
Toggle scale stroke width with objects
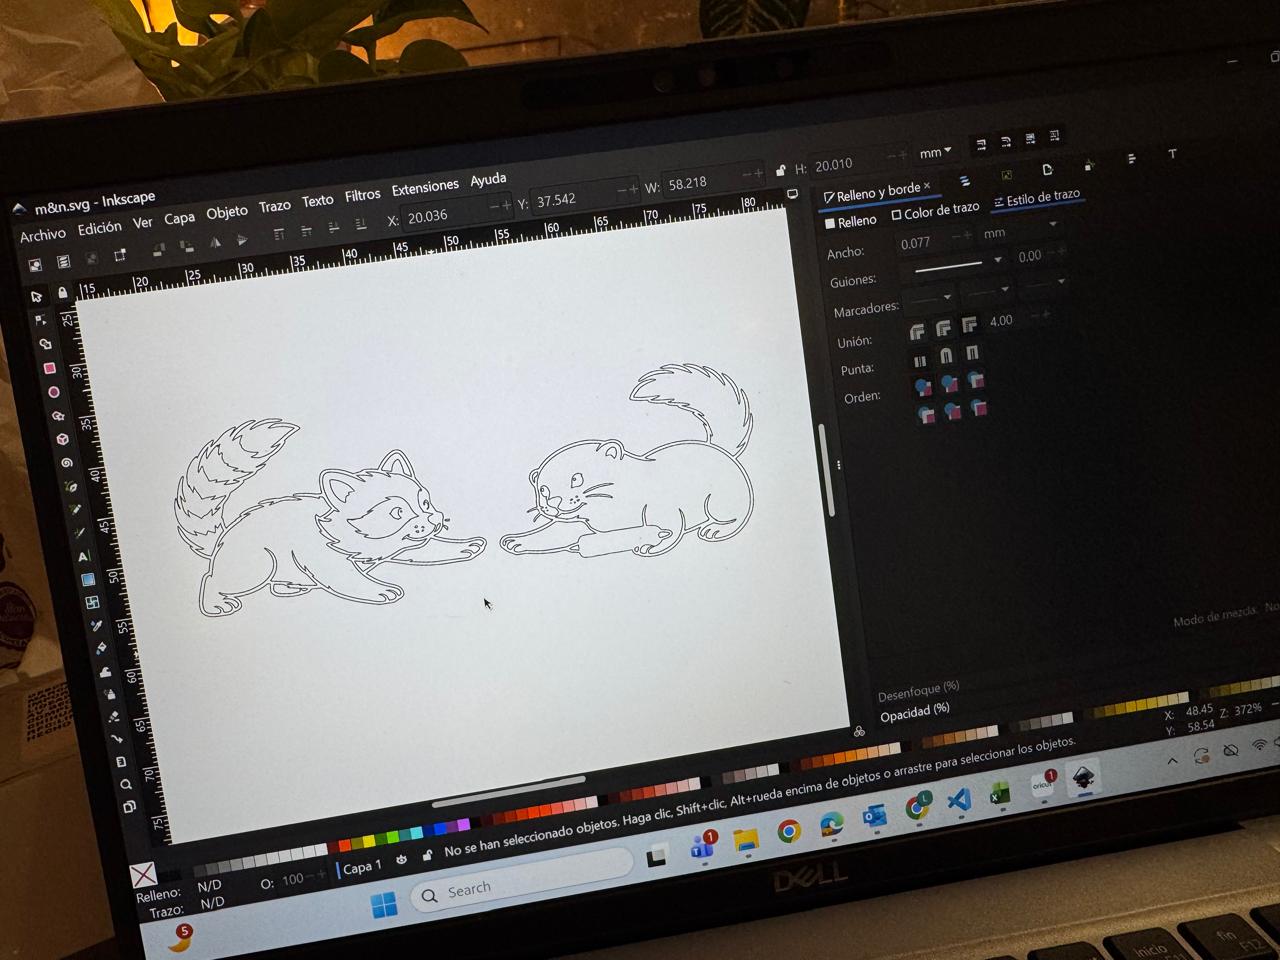[x=981, y=145]
